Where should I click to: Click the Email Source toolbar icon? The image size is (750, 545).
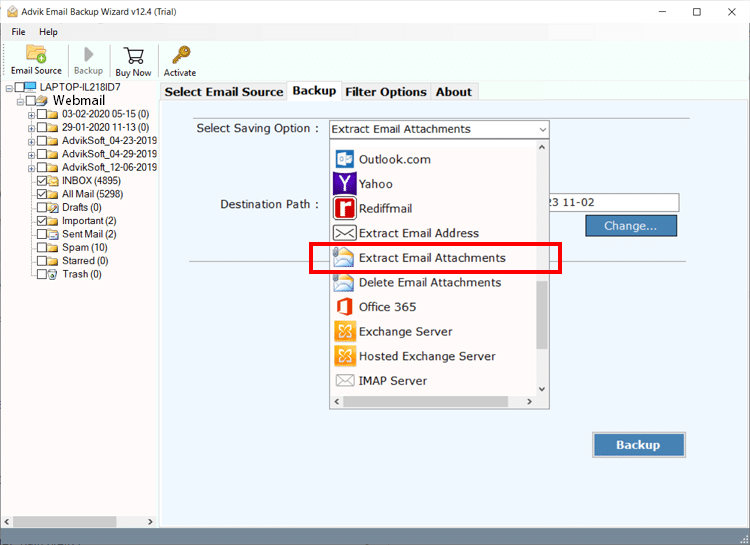(36, 54)
